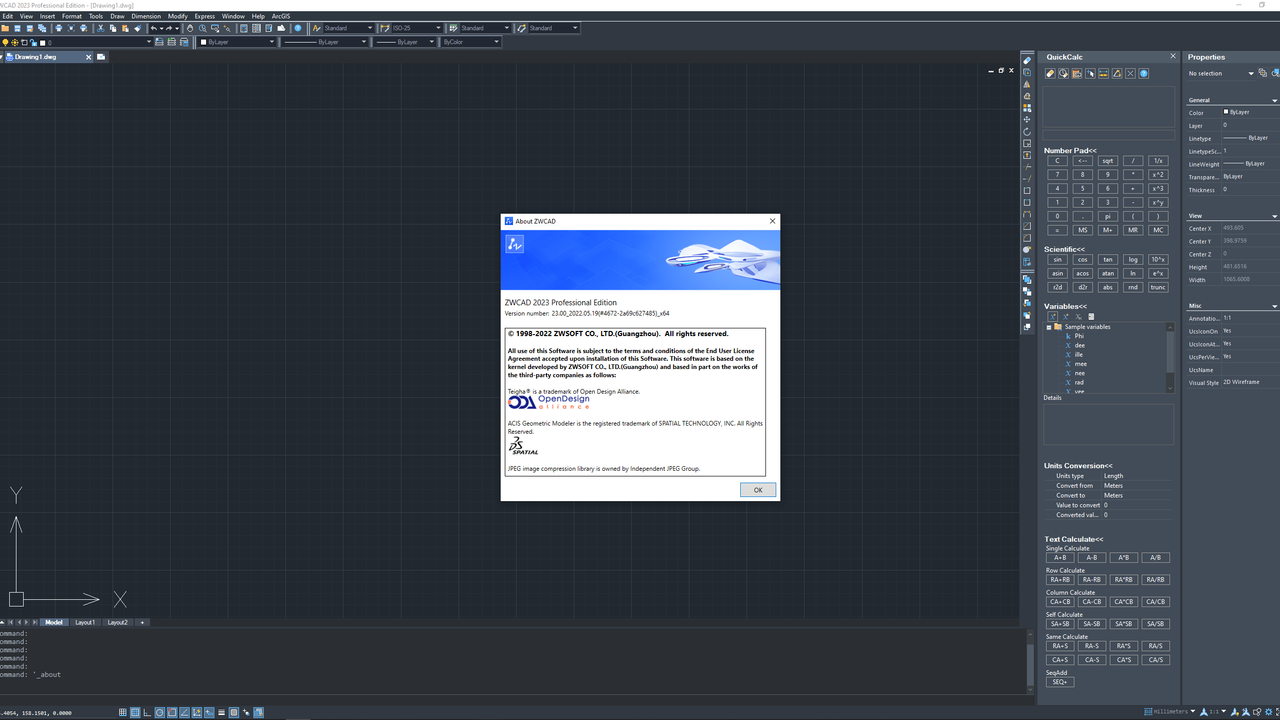Click the Units type Length value
1280x720 pixels.
(1114, 476)
